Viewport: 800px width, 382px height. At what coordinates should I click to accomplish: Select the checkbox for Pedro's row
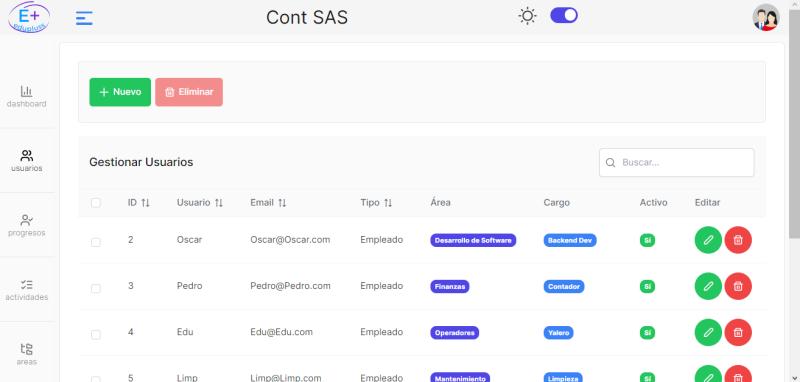point(96,289)
